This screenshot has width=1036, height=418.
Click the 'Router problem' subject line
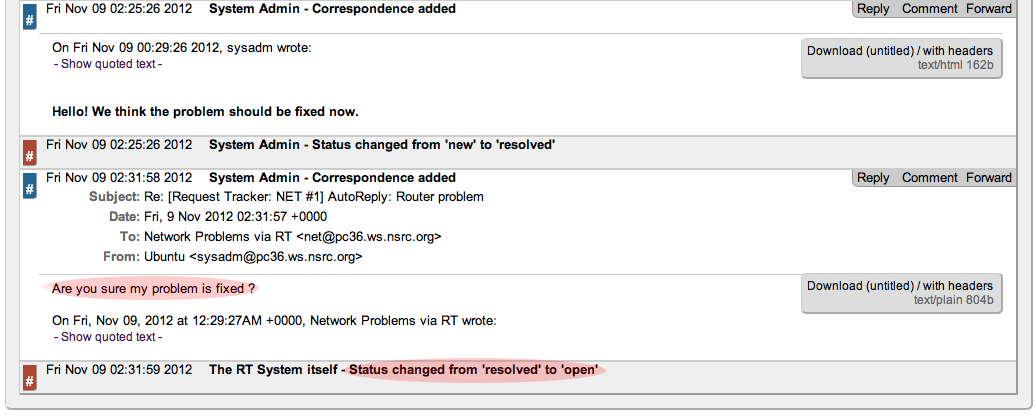point(314,197)
